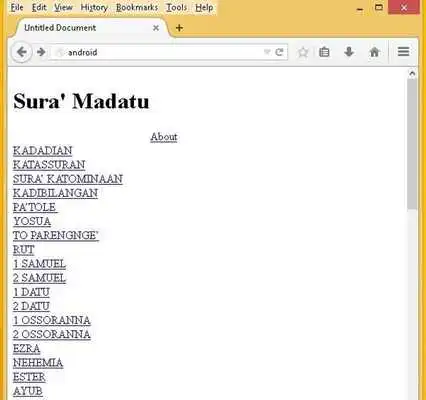Open the 2 DATU link
This screenshot has height=400, width=426.
pyautogui.click(x=31, y=306)
